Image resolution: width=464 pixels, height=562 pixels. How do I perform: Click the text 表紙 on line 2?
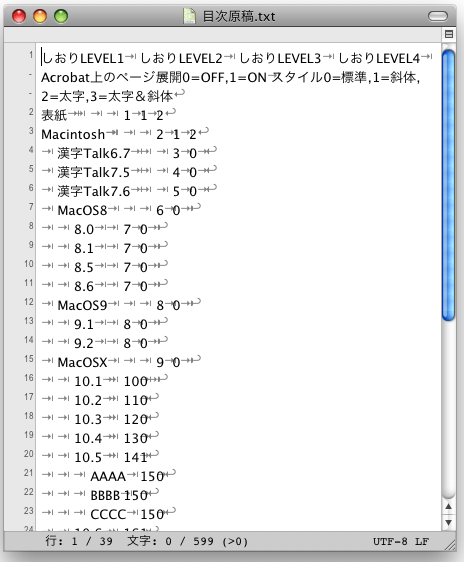(x=54, y=115)
